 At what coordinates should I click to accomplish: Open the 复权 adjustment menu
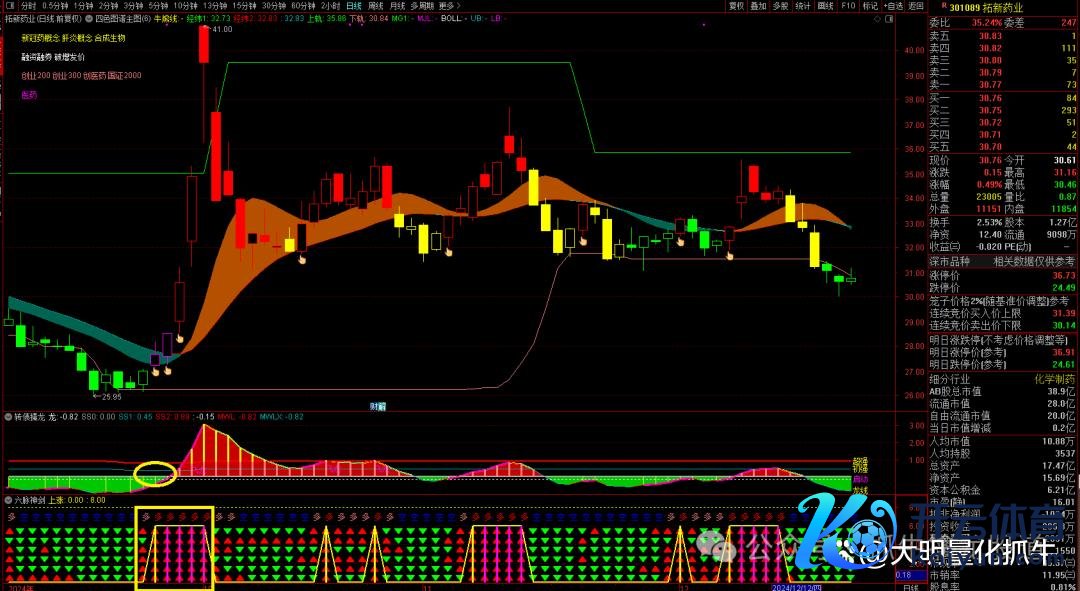(x=736, y=6)
